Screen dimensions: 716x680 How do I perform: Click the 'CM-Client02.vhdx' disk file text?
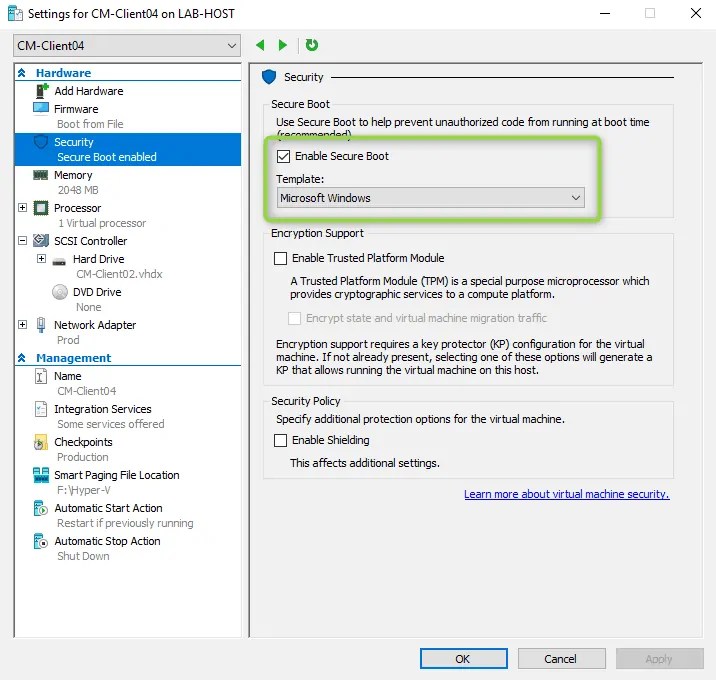point(119,274)
